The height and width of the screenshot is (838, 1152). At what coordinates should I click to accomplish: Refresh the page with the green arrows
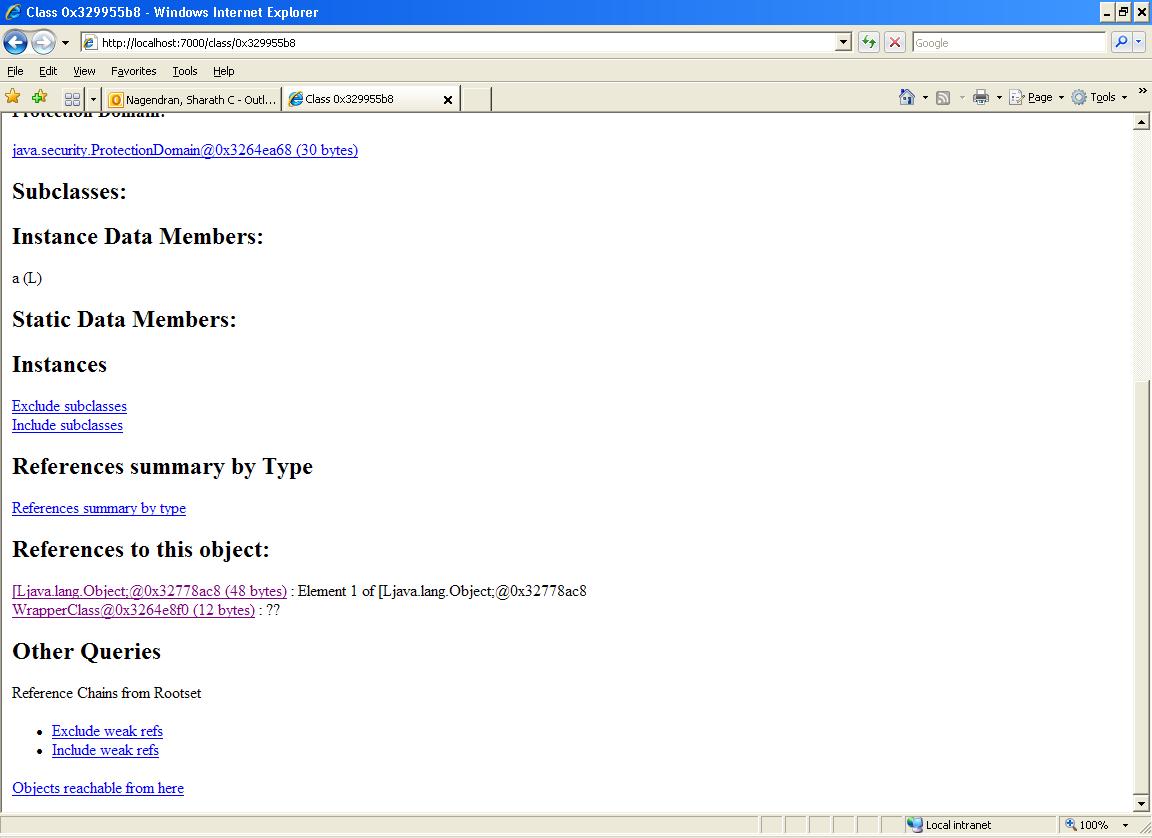click(868, 43)
